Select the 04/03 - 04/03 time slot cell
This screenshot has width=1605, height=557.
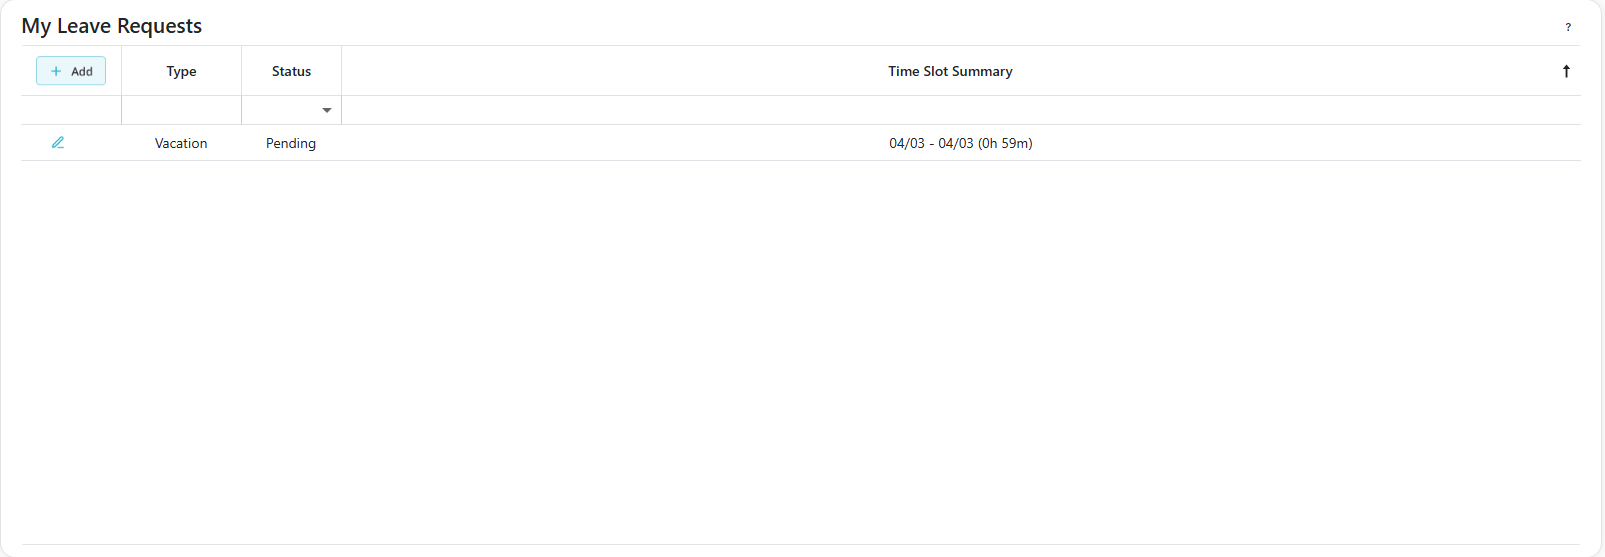960,143
